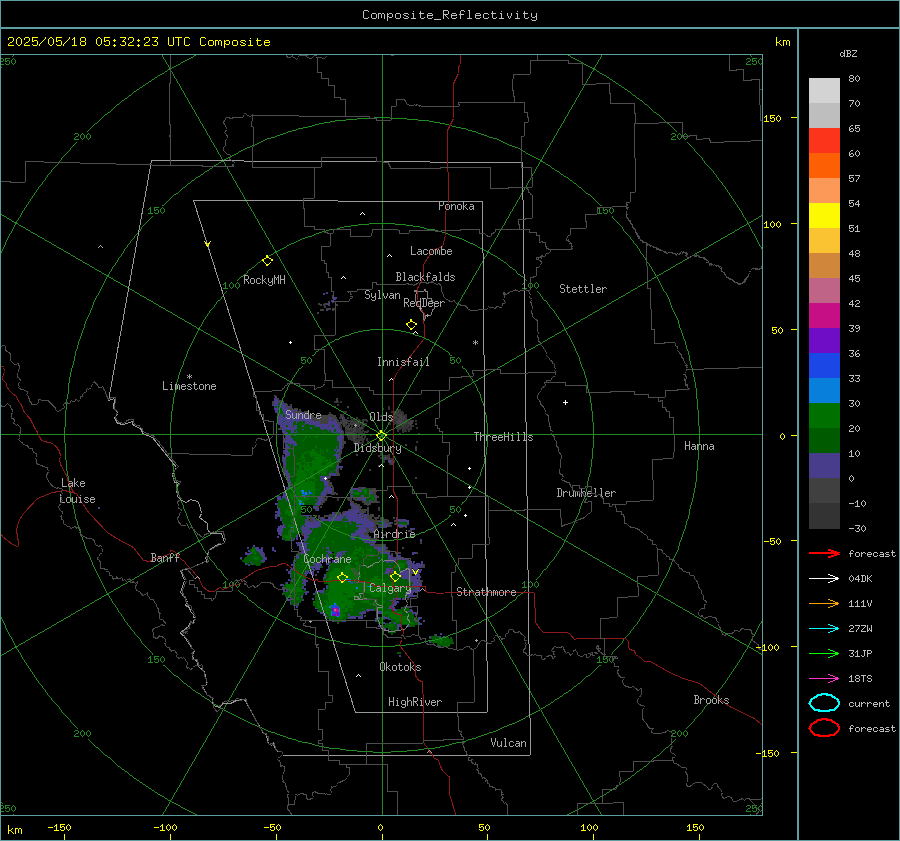This screenshot has height=841, width=900.
Task: Click the 'Hanna' map label
Action: tap(699, 446)
